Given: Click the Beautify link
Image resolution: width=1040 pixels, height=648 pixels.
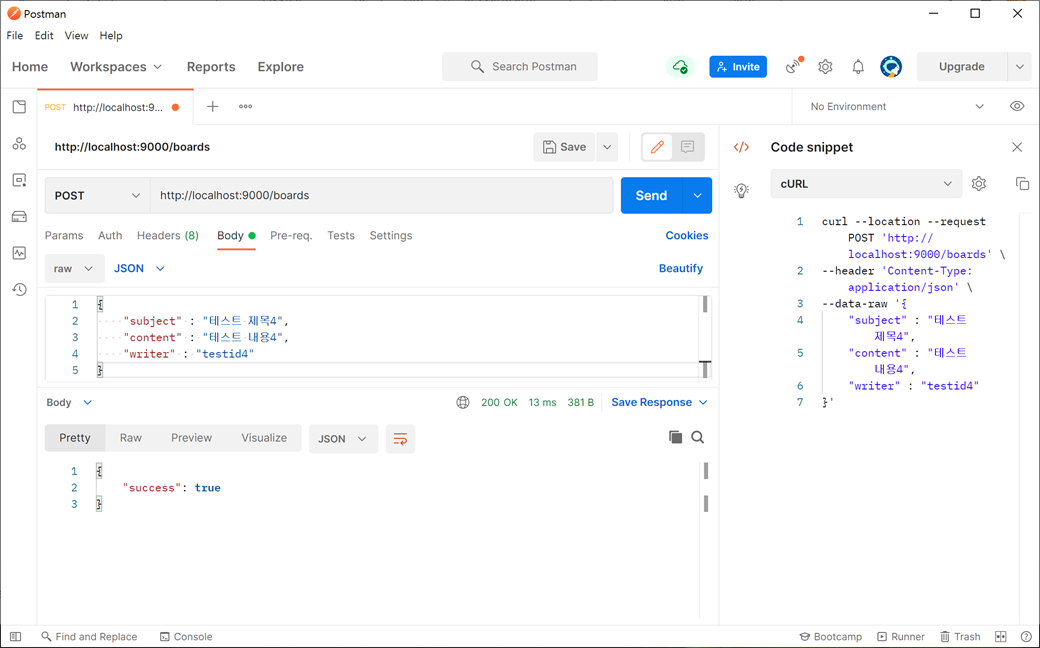Looking at the screenshot, I should coord(681,268).
